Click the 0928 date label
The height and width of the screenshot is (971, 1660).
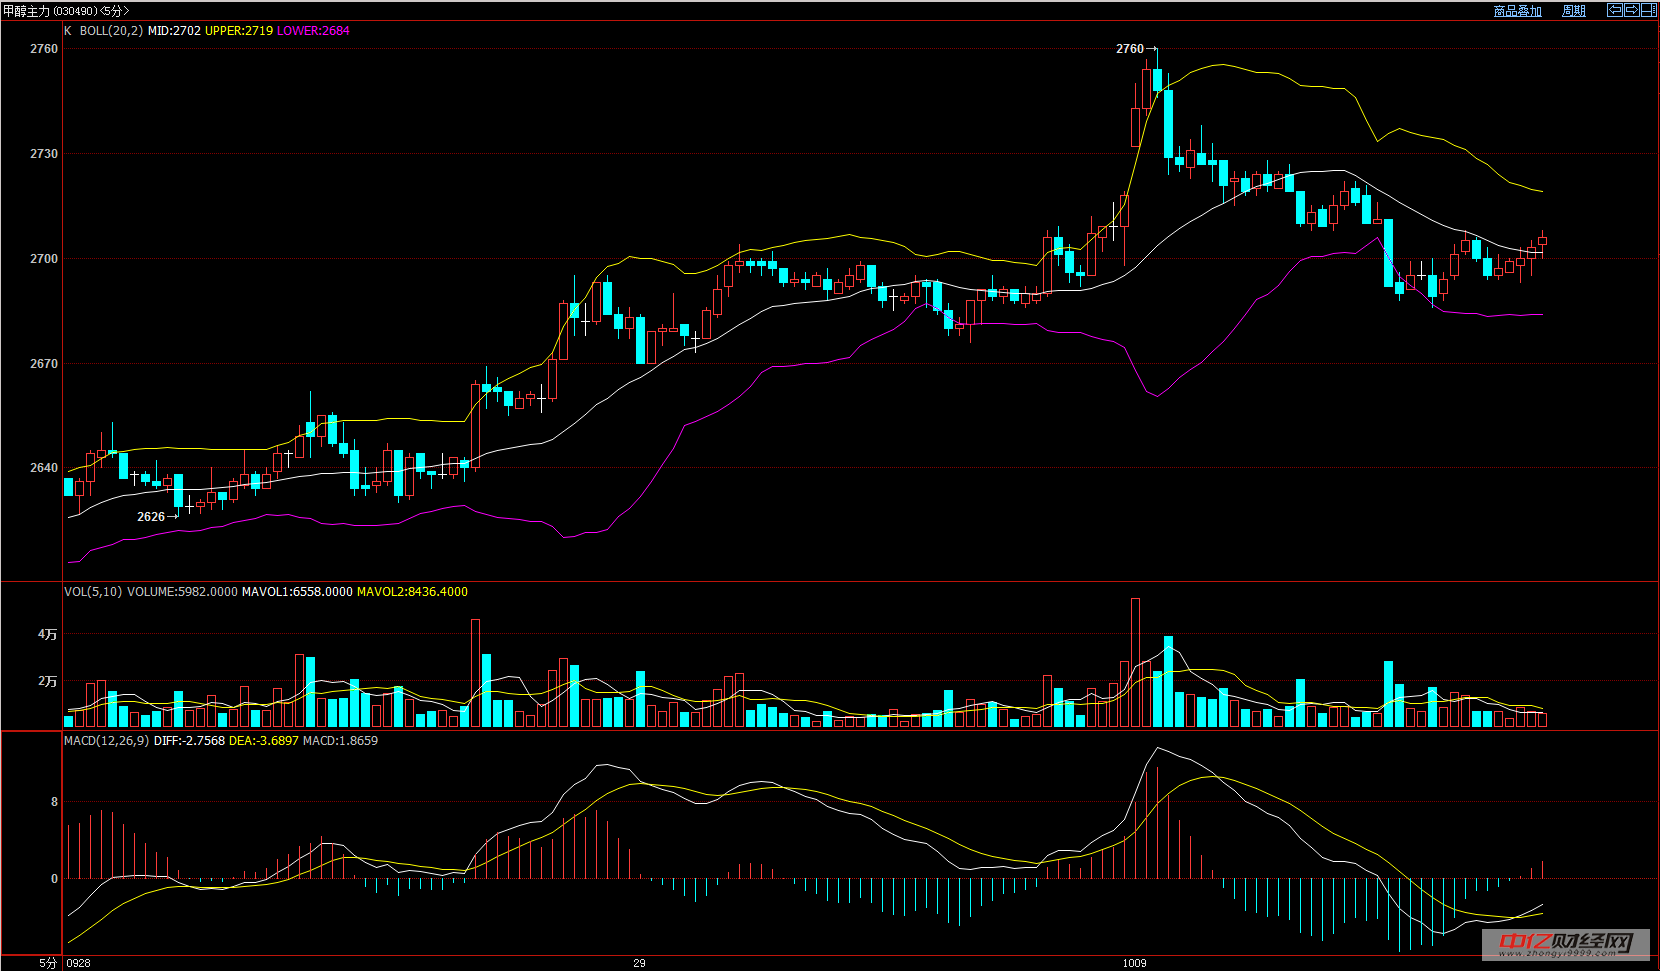(x=79, y=963)
